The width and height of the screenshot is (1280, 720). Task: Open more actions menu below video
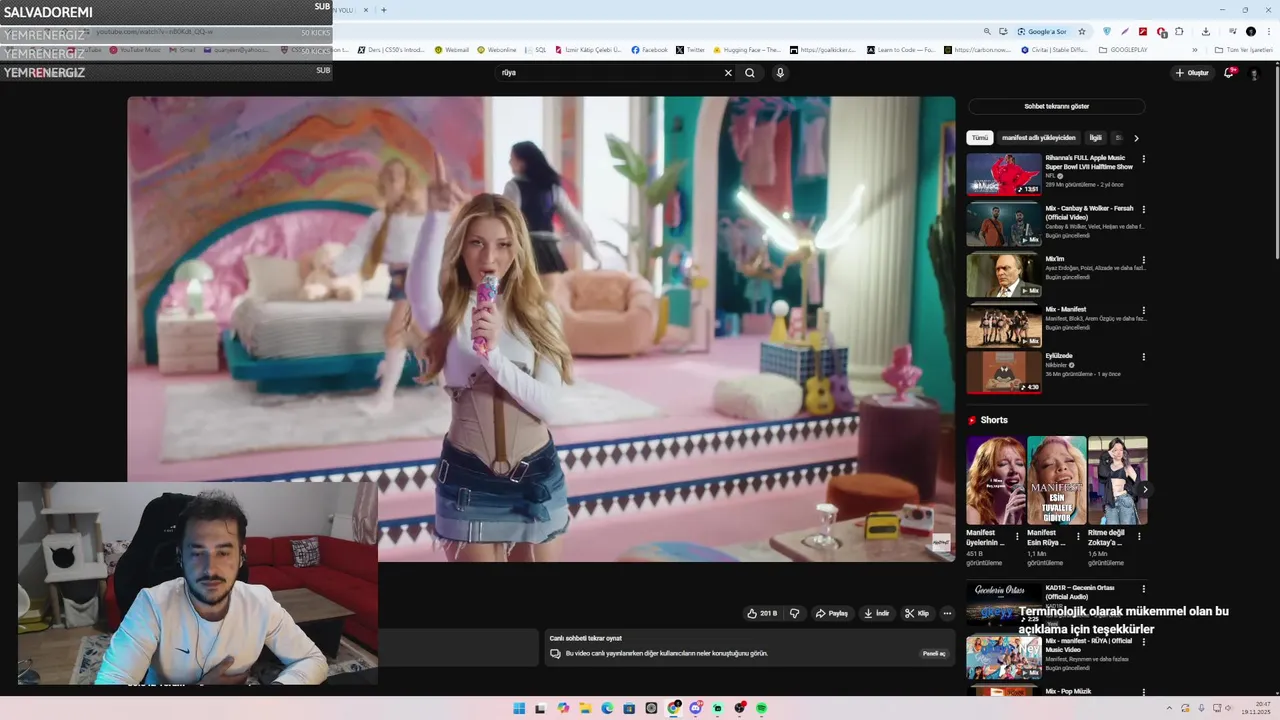947,613
